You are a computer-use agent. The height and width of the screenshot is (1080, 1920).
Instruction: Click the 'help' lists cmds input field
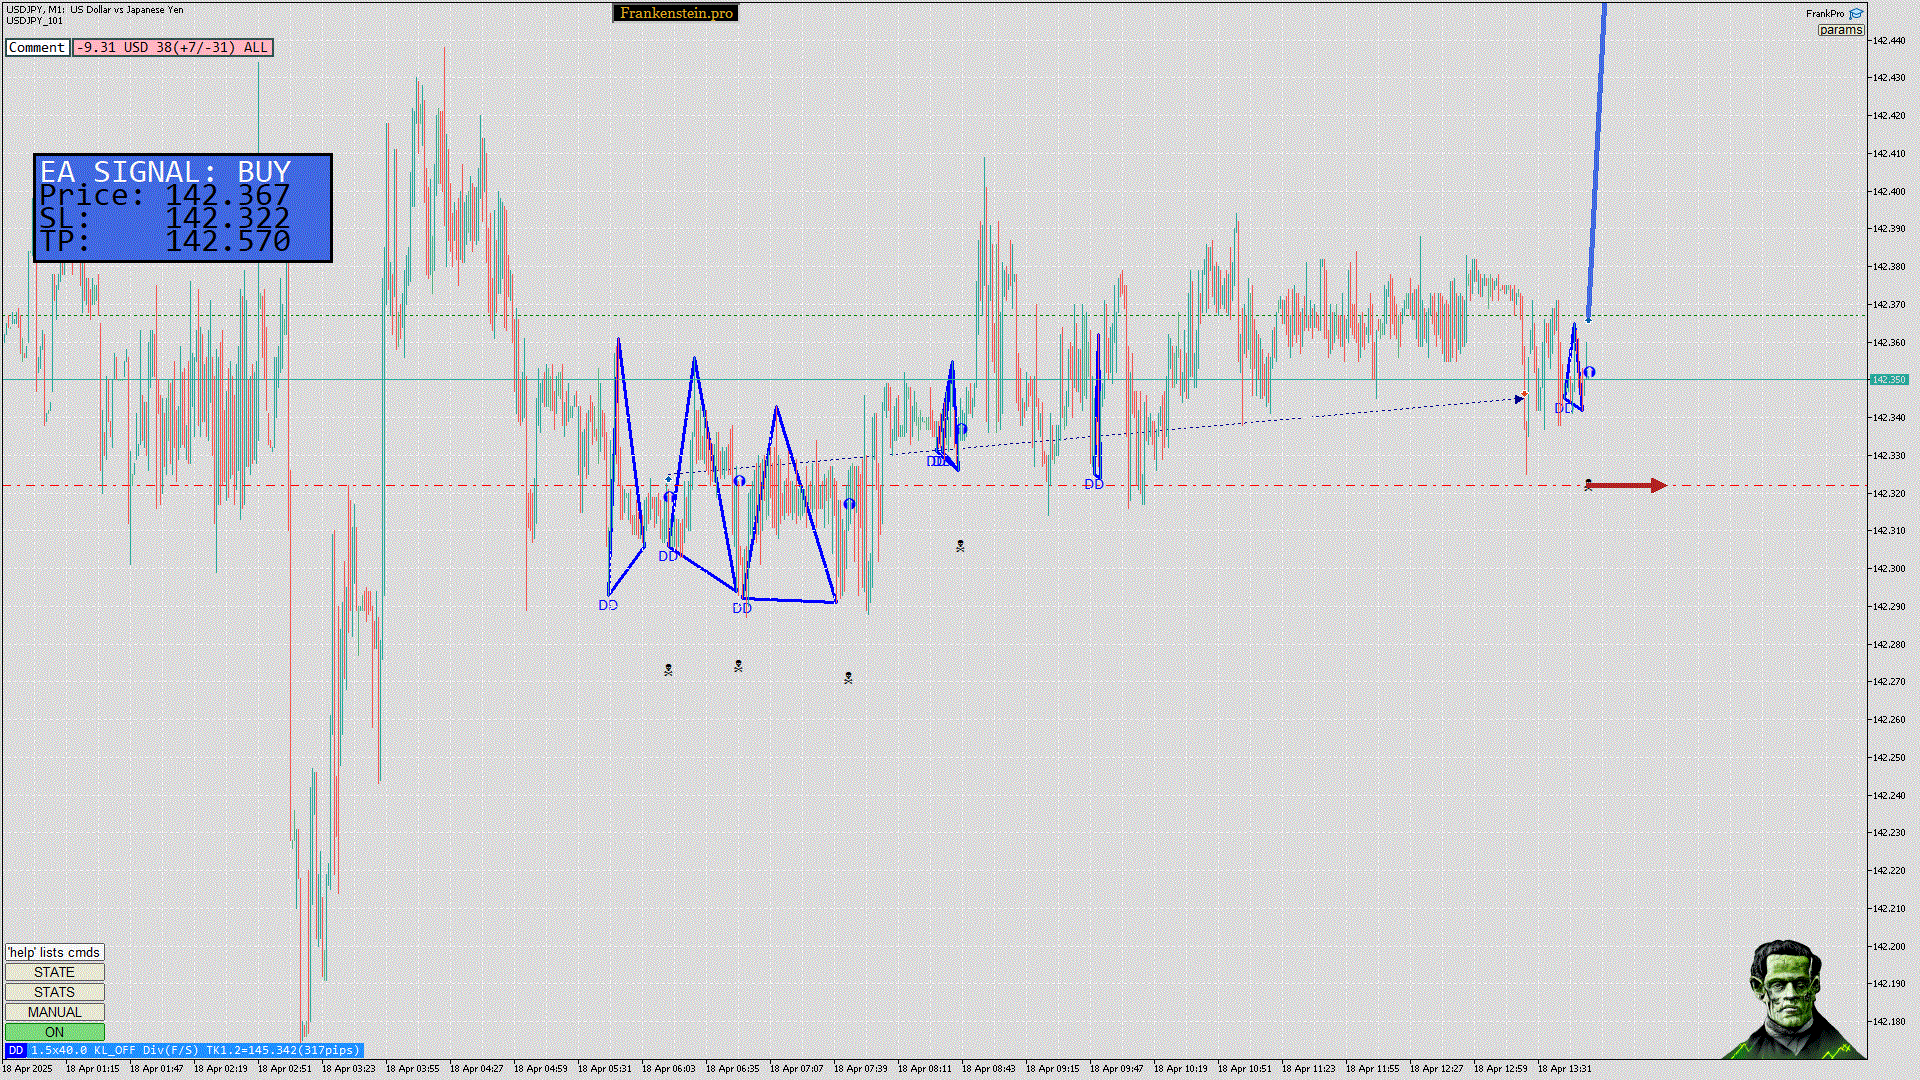[x=54, y=952]
